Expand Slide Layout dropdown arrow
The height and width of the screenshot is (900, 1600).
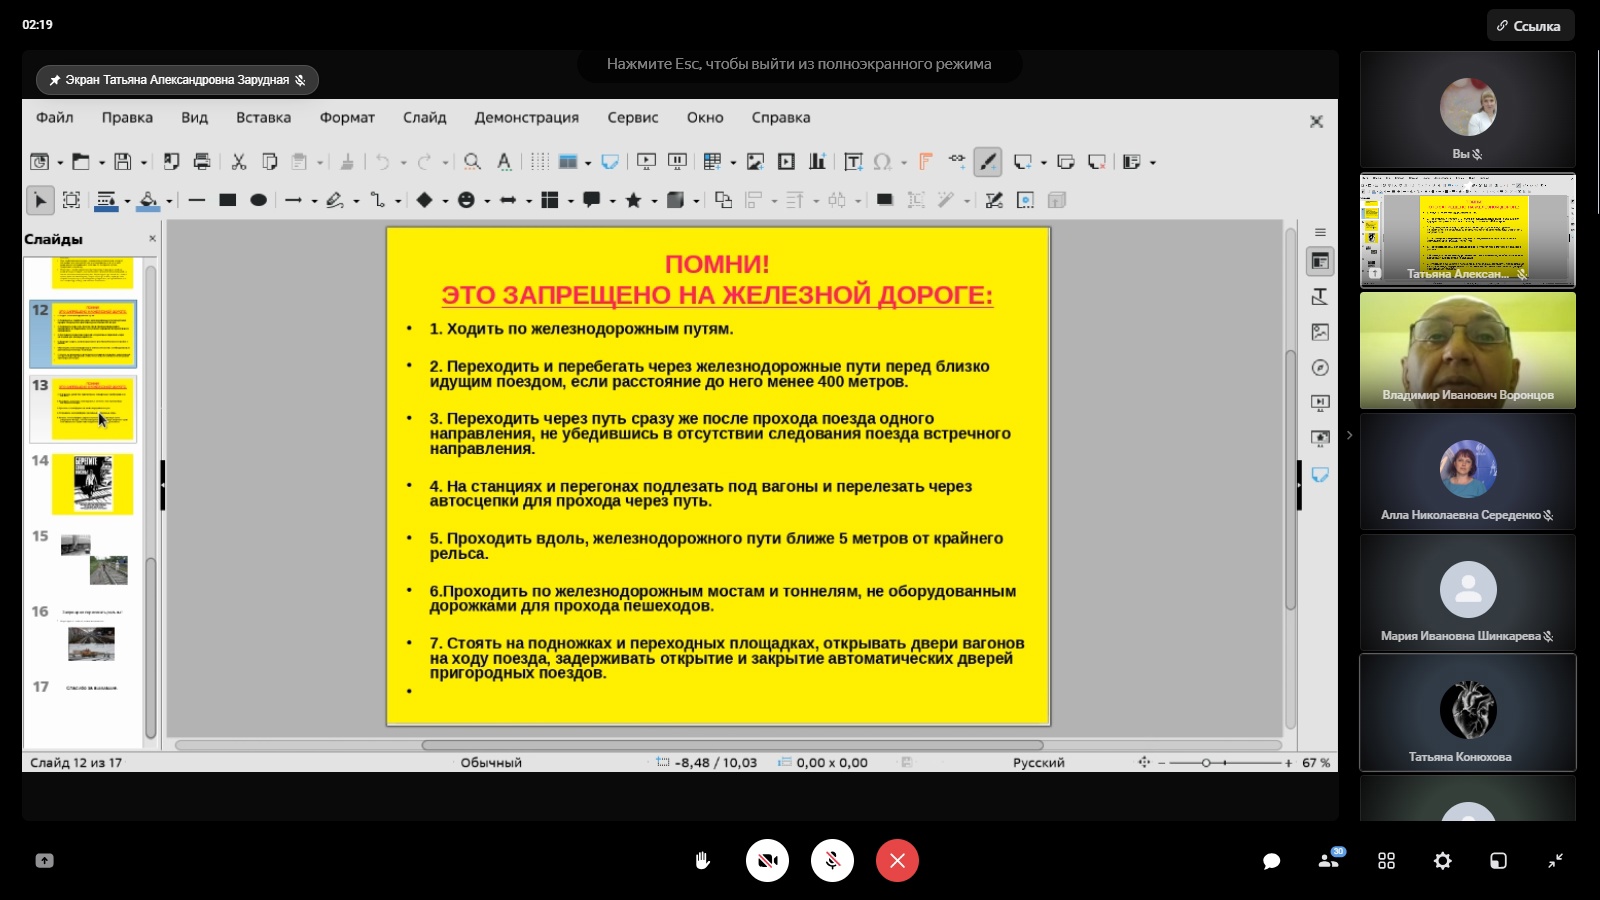tap(1152, 162)
